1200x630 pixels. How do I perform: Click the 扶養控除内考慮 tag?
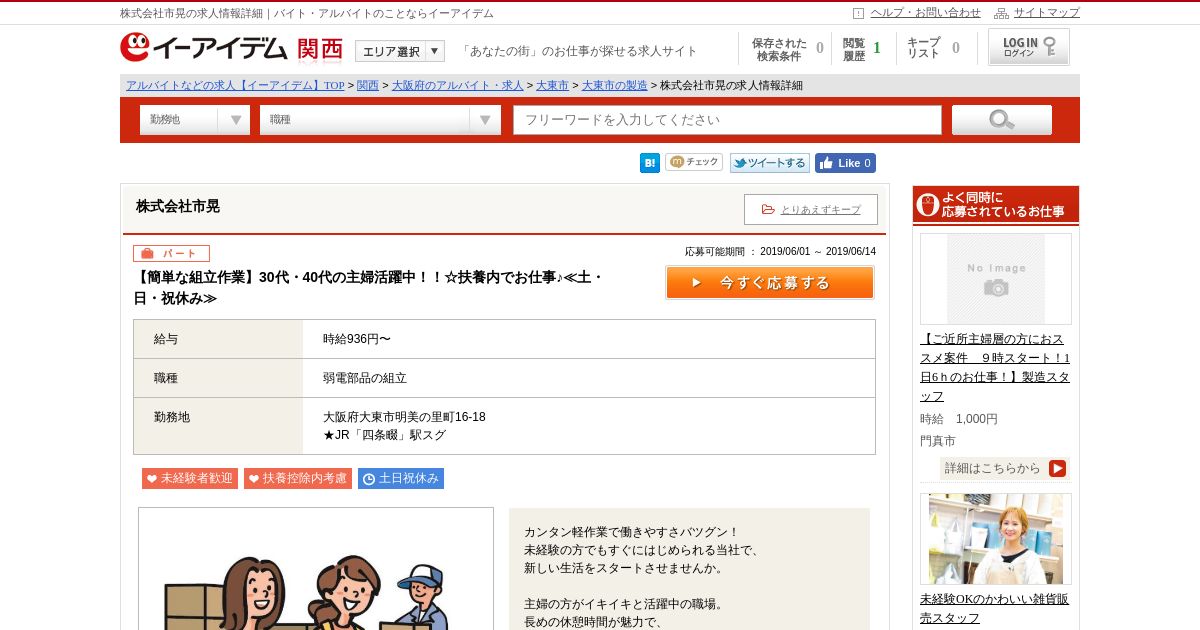(298, 479)
